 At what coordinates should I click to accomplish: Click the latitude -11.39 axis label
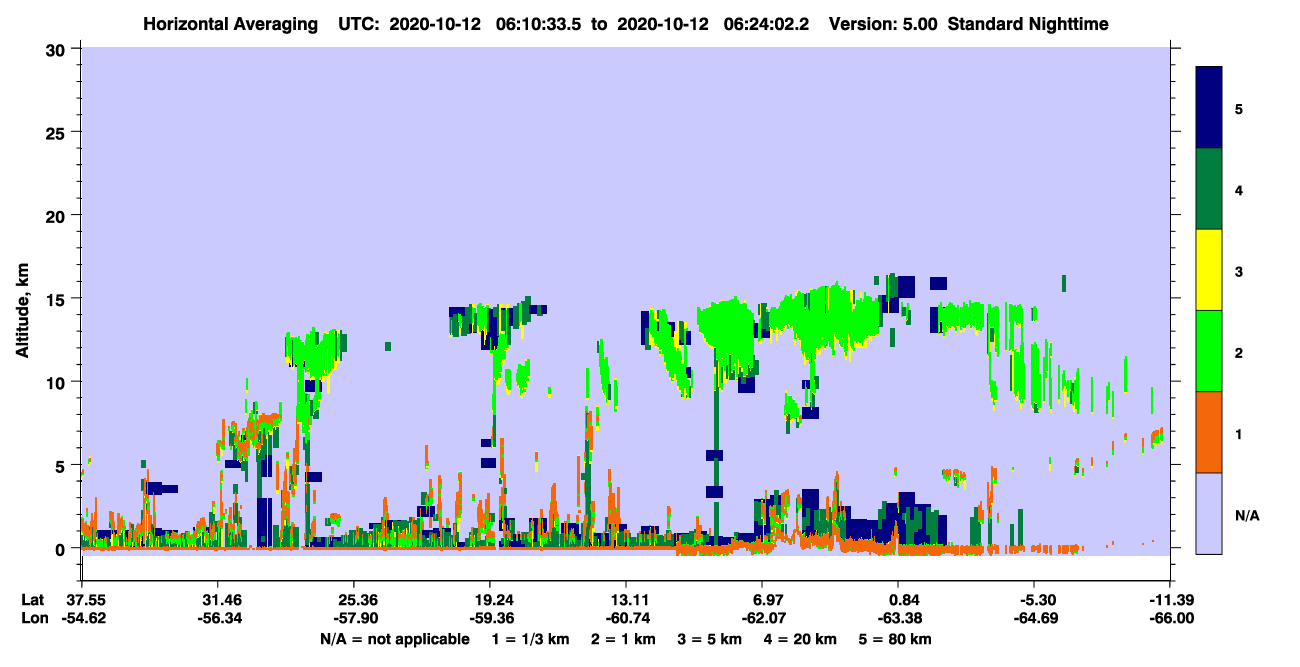(x=1172, y=600)
